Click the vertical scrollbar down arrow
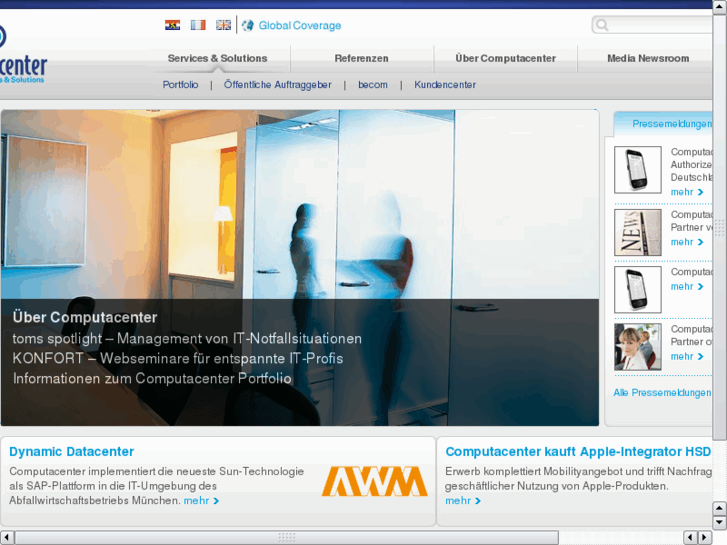Image resolution: width=727 pixels, height=545 pixels. click(720, 523)
